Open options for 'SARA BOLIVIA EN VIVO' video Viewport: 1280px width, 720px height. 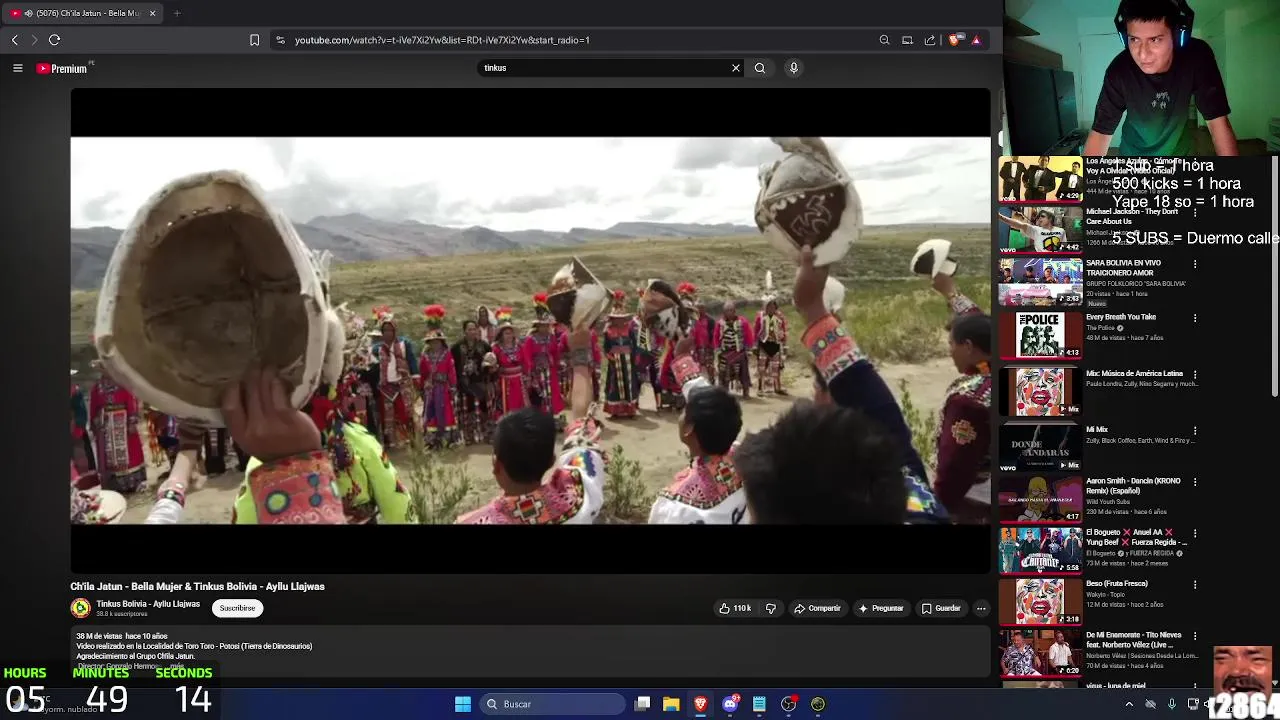[1195, 264]
